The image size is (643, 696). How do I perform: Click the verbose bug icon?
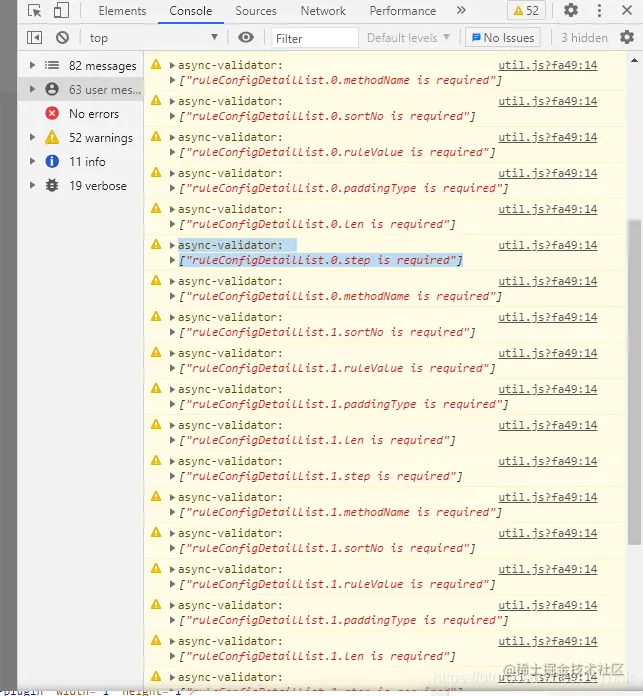[x=52, y=185]
